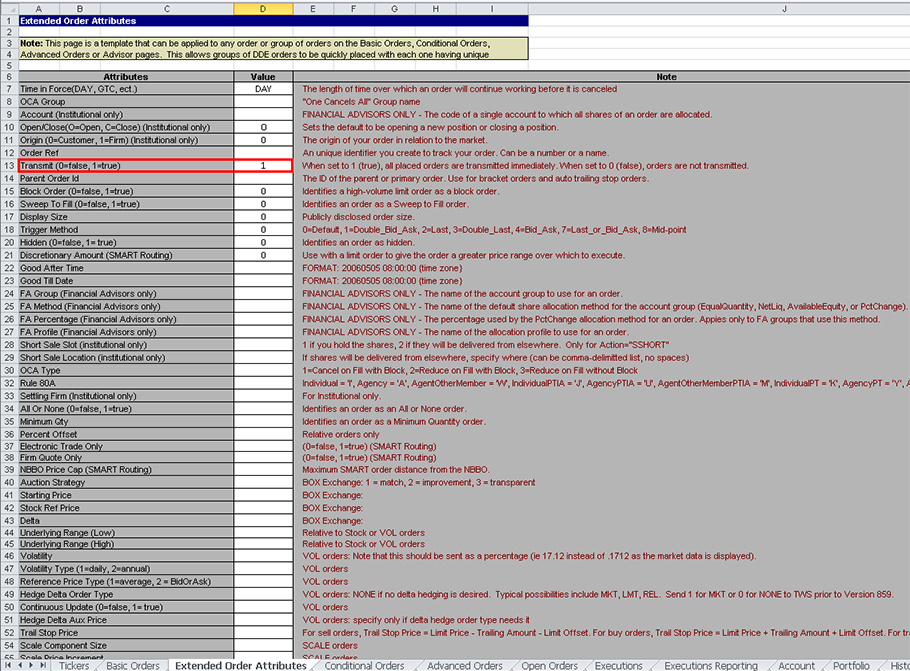Select the 'Rule 80A' attribute cell
Viewport: 910px width, 671px height.
click(126, 383)
